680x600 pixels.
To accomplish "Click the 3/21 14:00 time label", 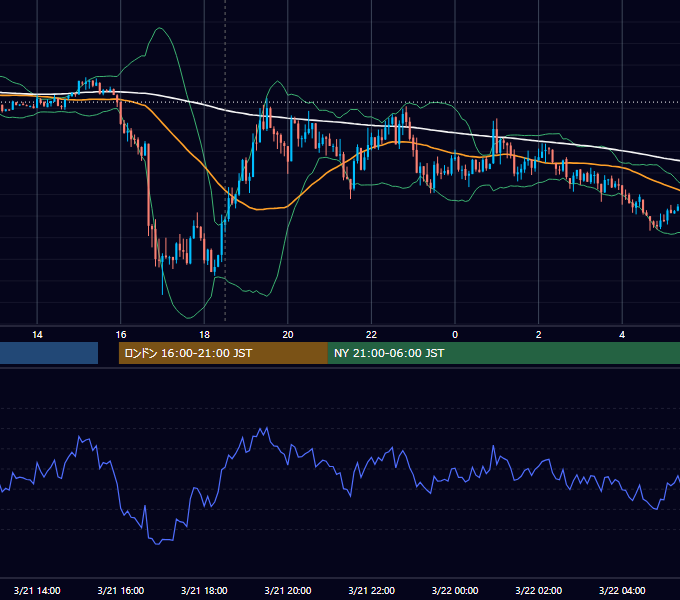I will coord(37,590).
